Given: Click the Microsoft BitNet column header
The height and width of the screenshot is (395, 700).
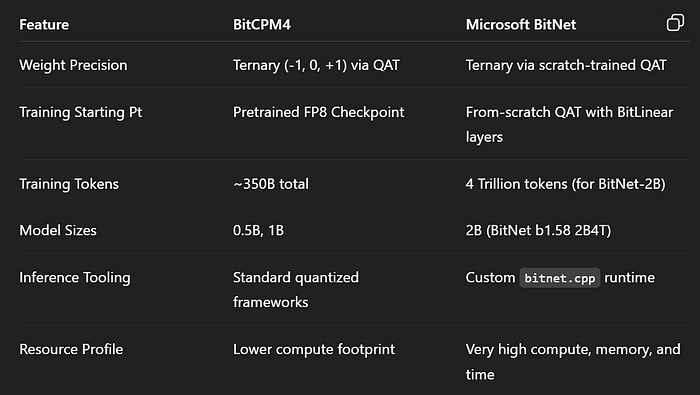Looking at the screenshot, I should pyautogui.click(x=521, y=25).
